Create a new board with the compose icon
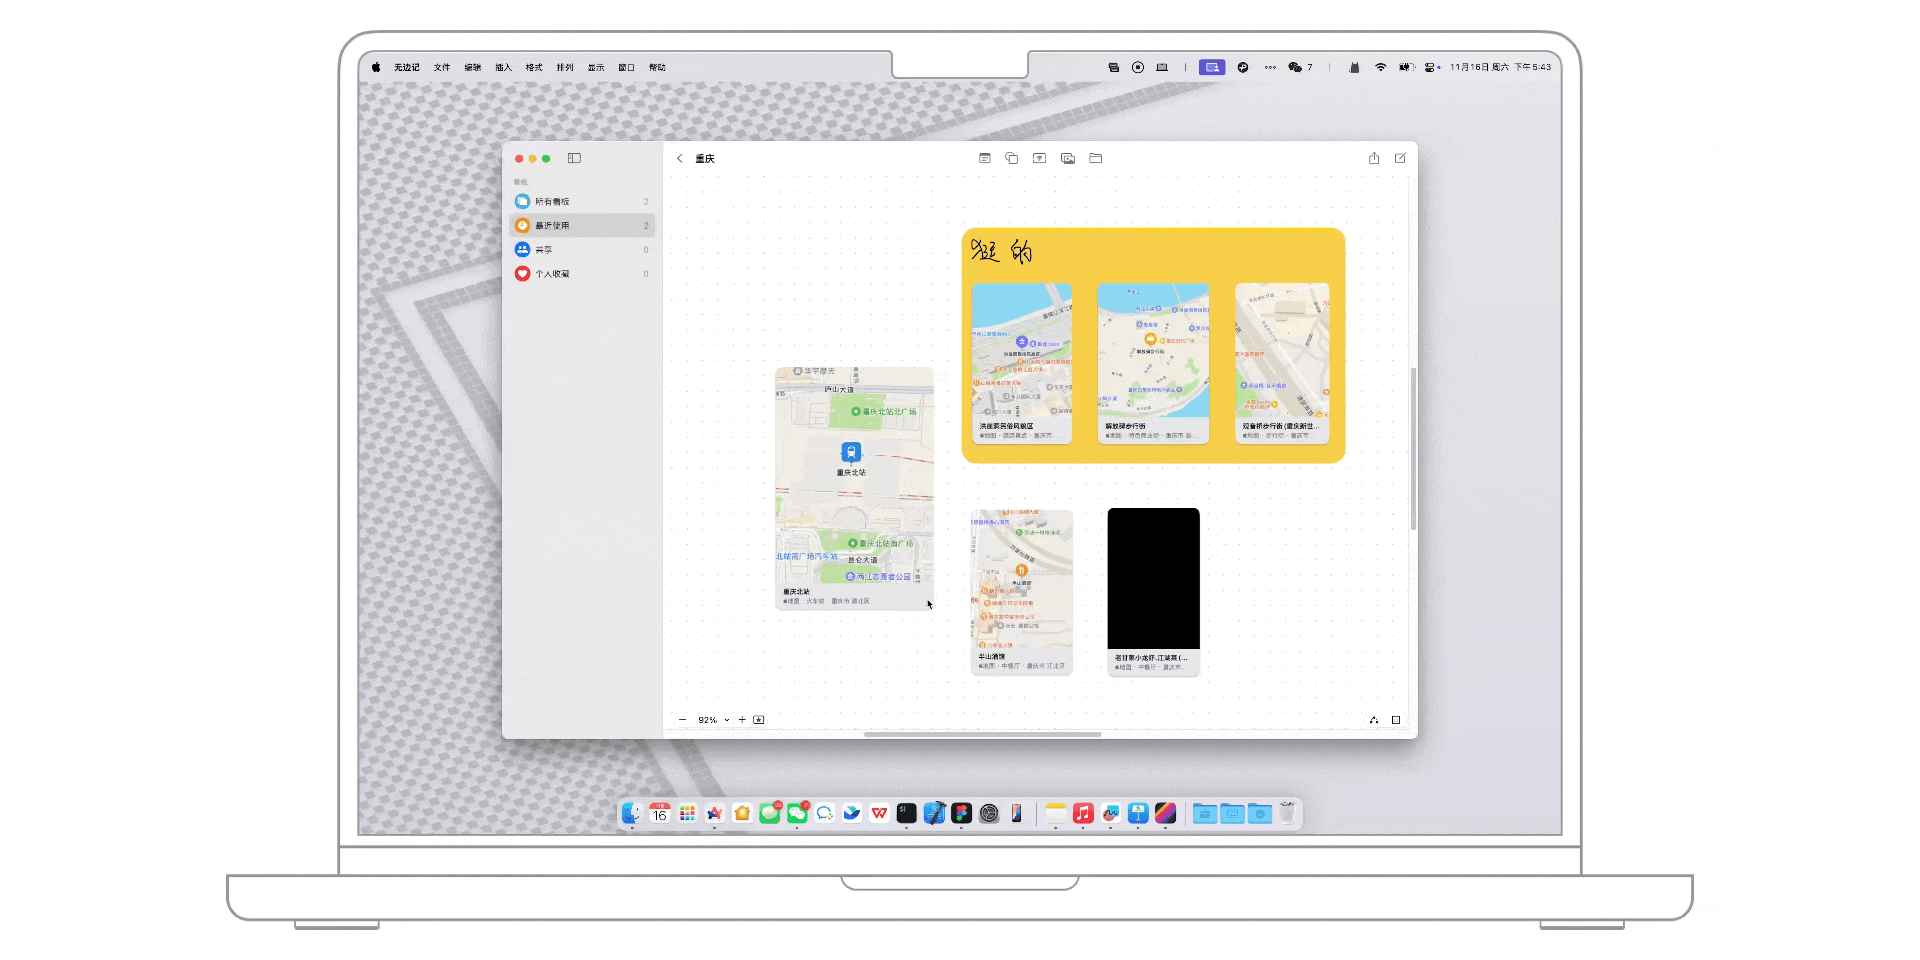Image resolution: width=1920 pixels, height=960 pixels. [x=1400, y=158]
